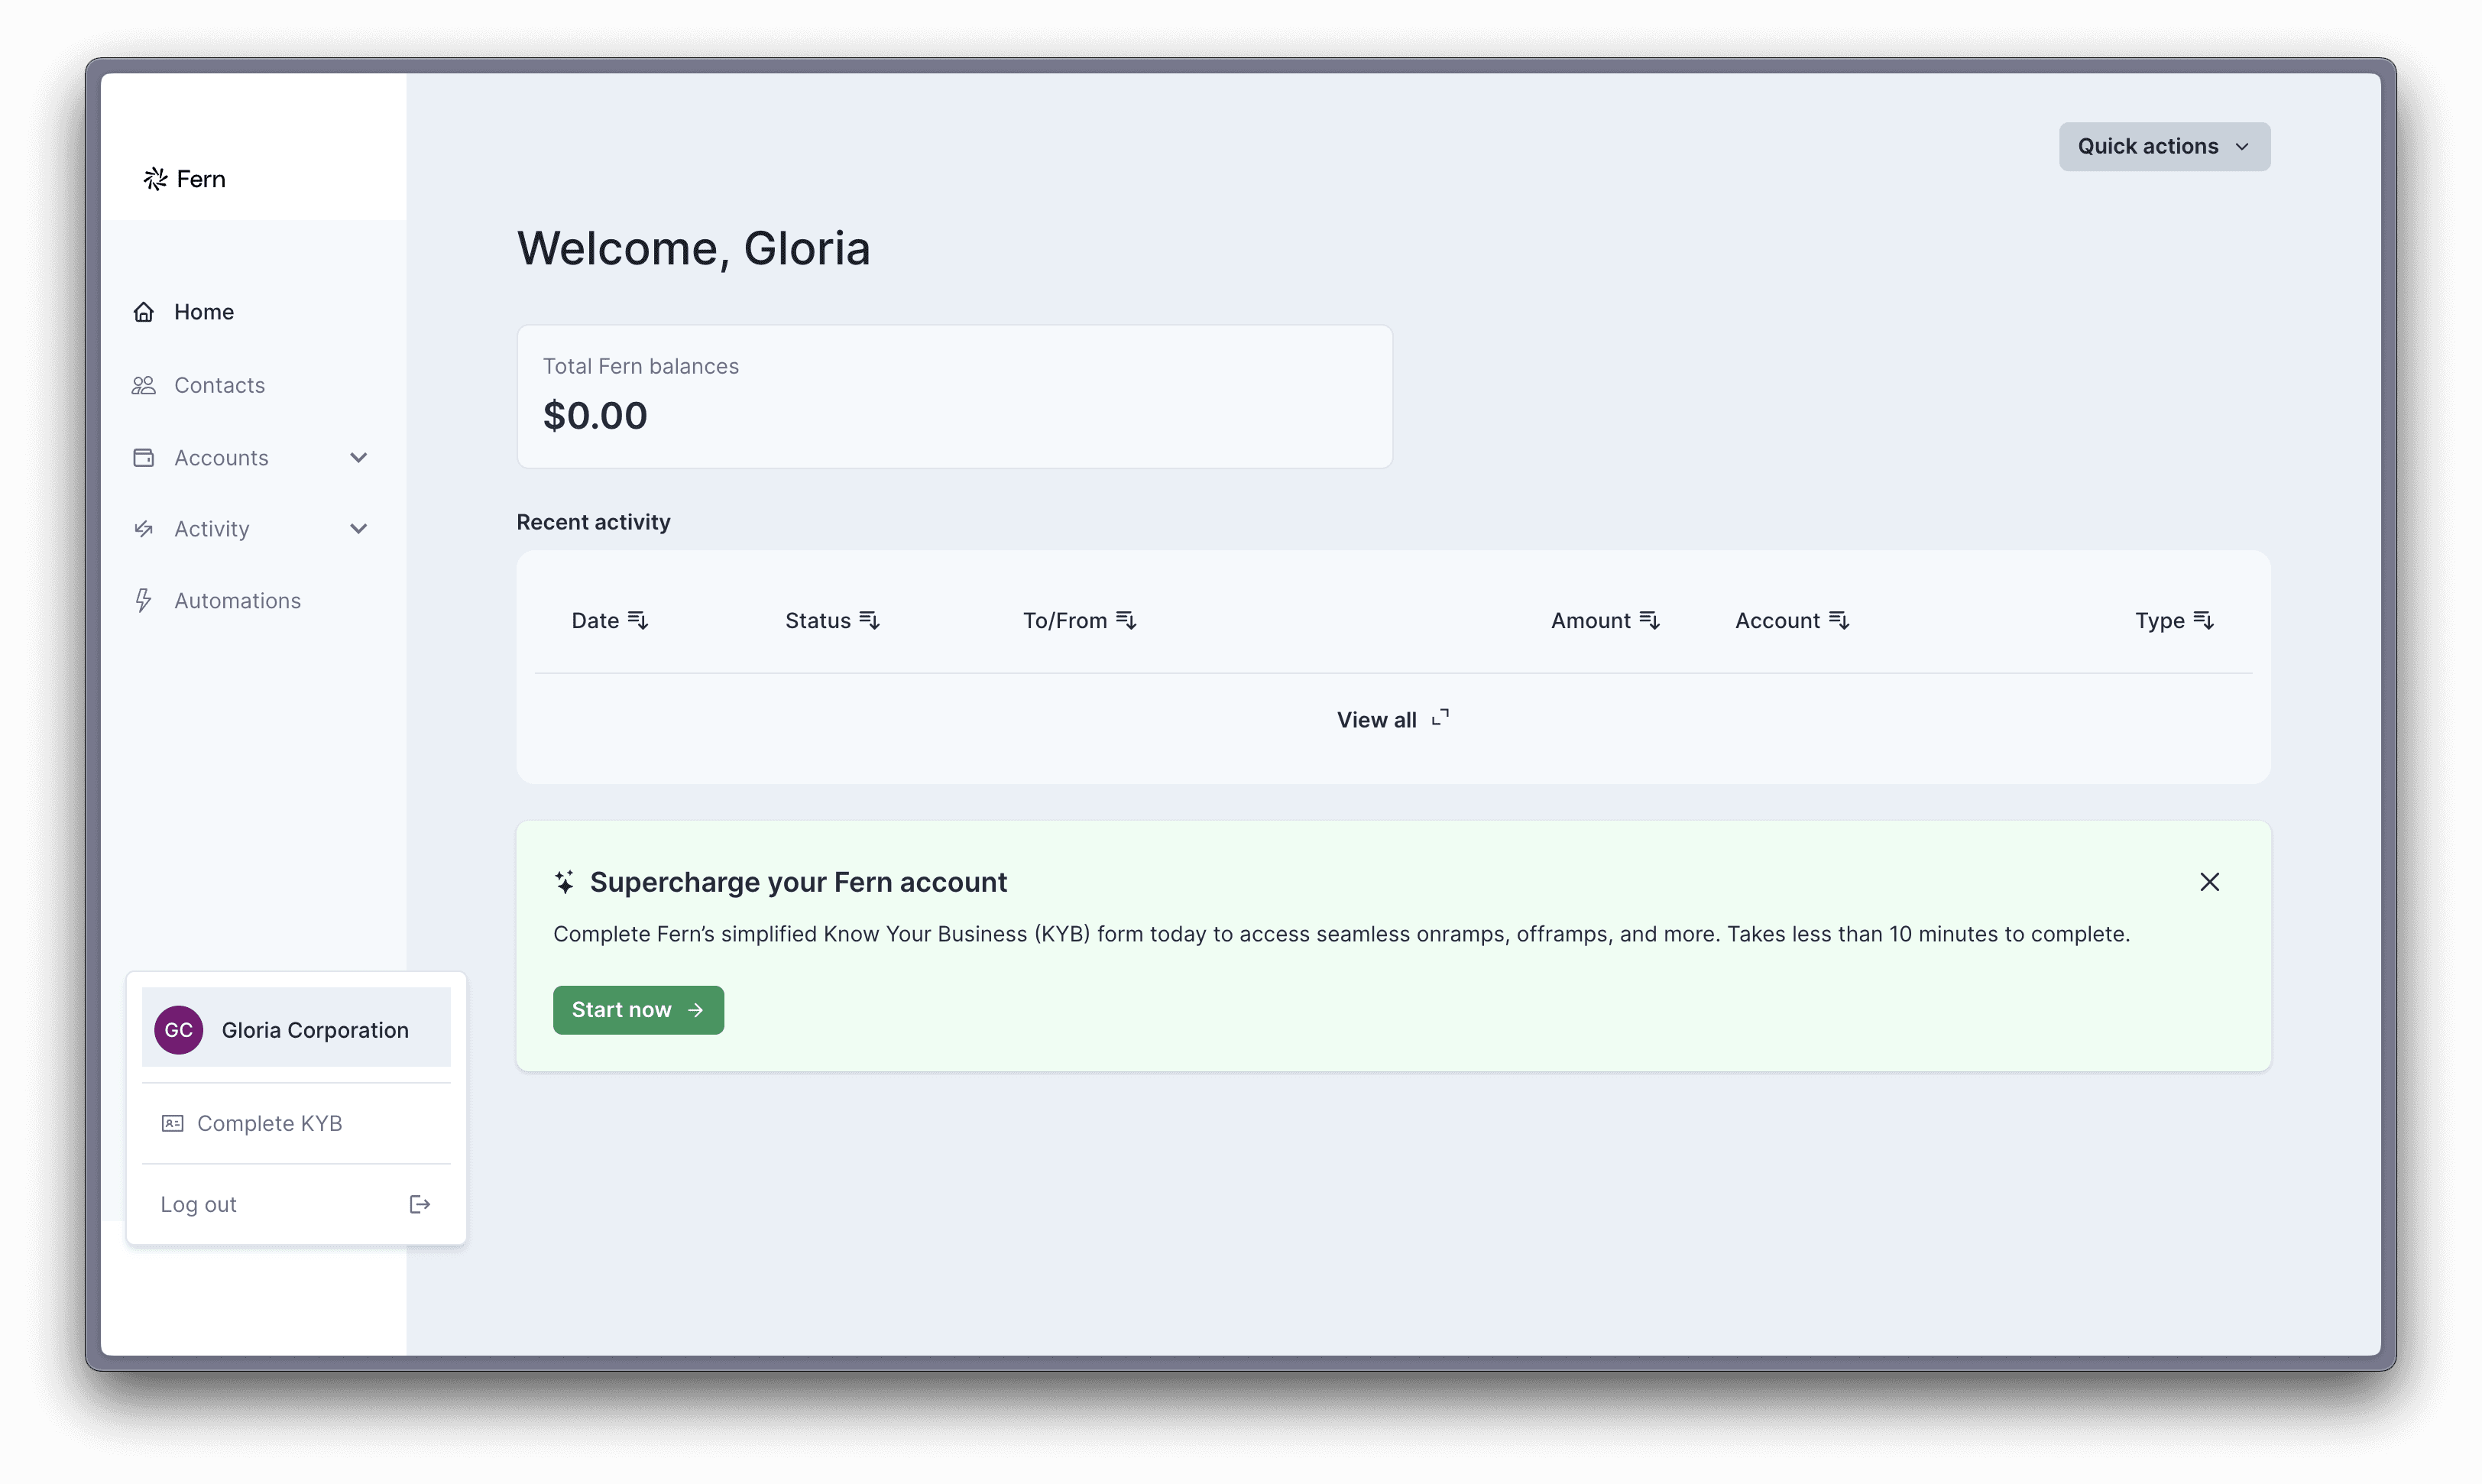
Task: Open Quick actions dropdown menu
Action: click(x=2164, y=147)
